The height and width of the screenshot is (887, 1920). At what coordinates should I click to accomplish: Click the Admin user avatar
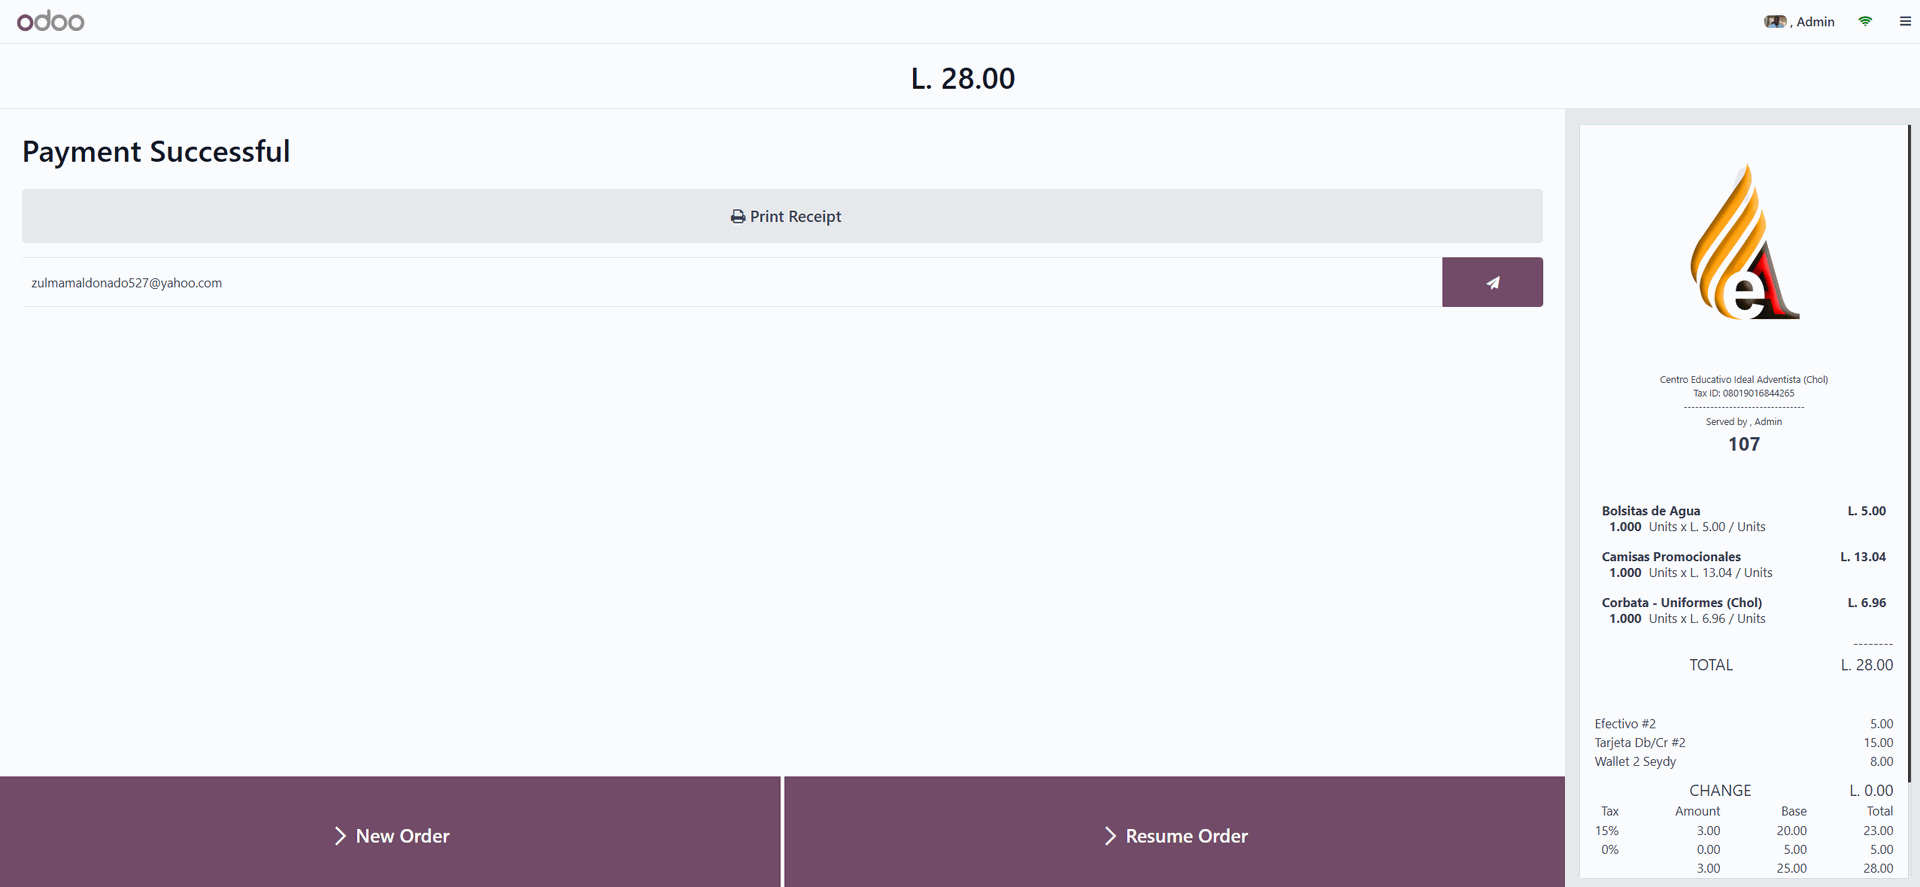click(1775, 21)
